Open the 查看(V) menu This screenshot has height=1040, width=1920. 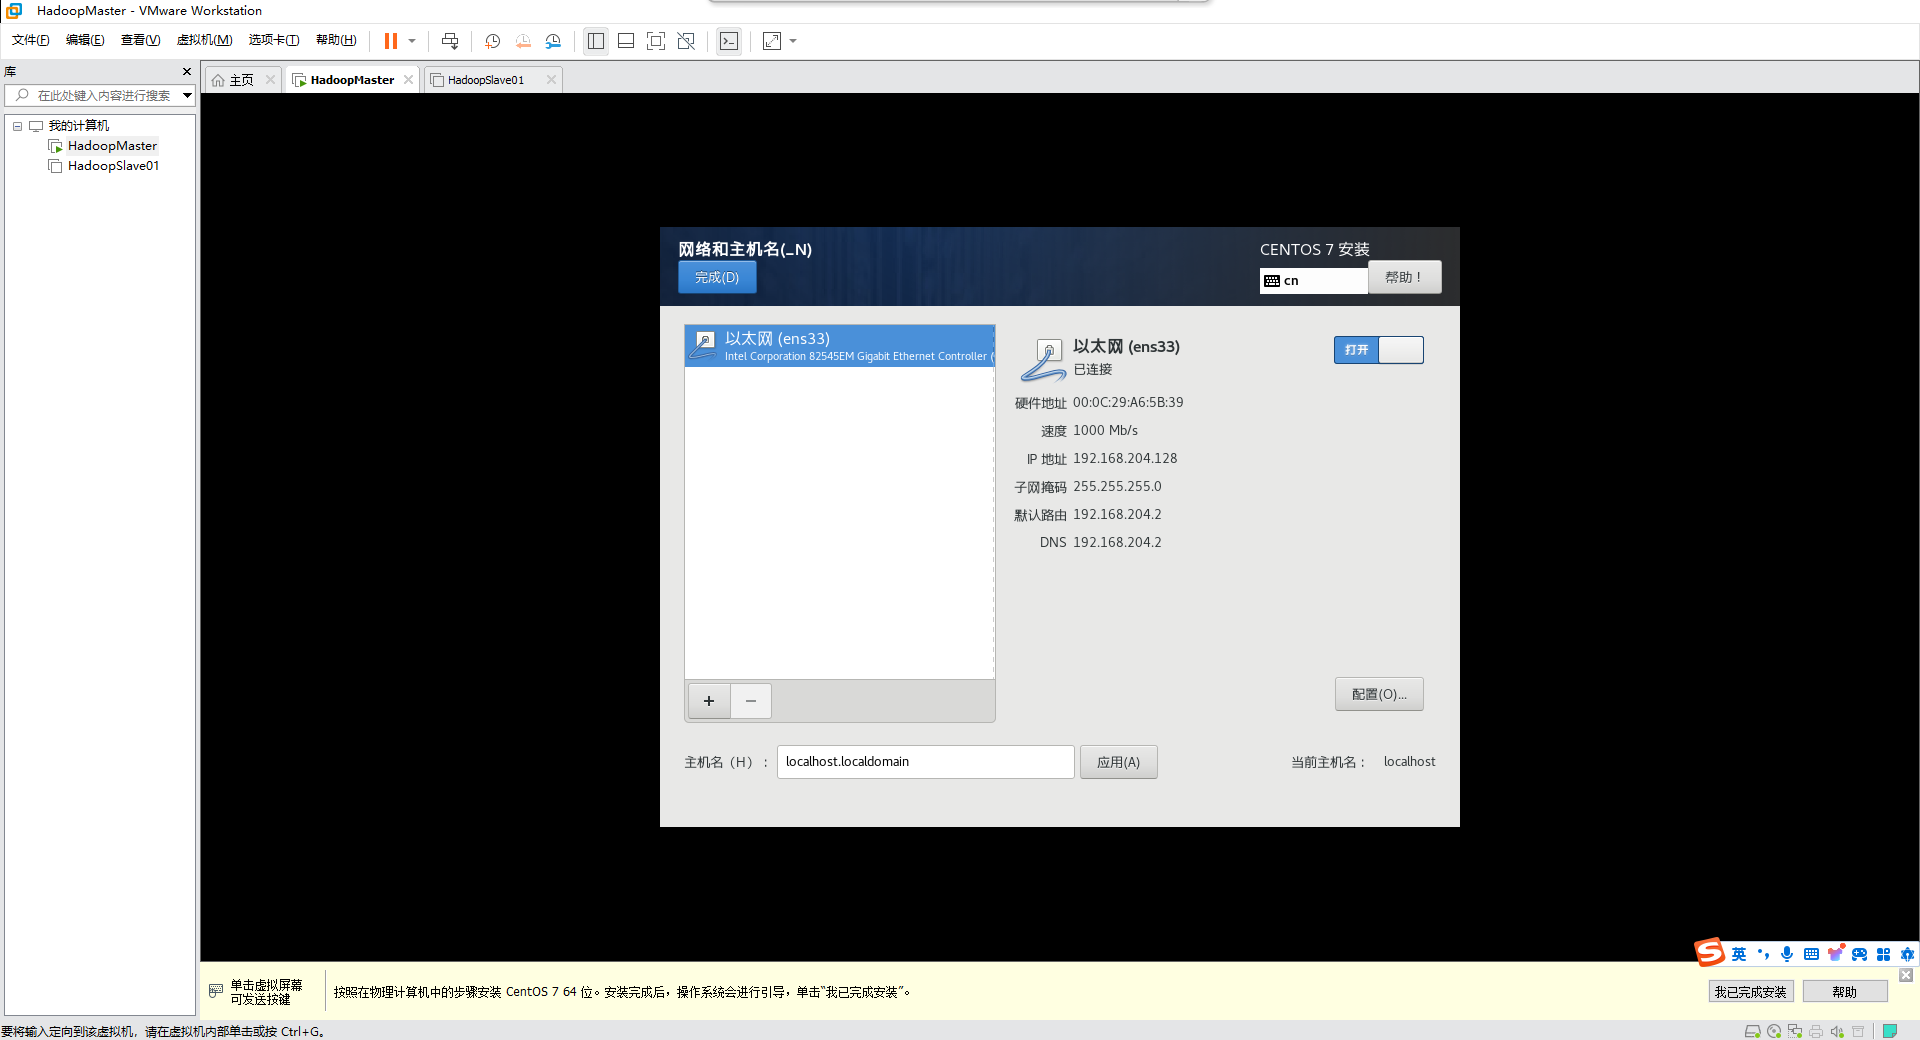coord(140,40)
